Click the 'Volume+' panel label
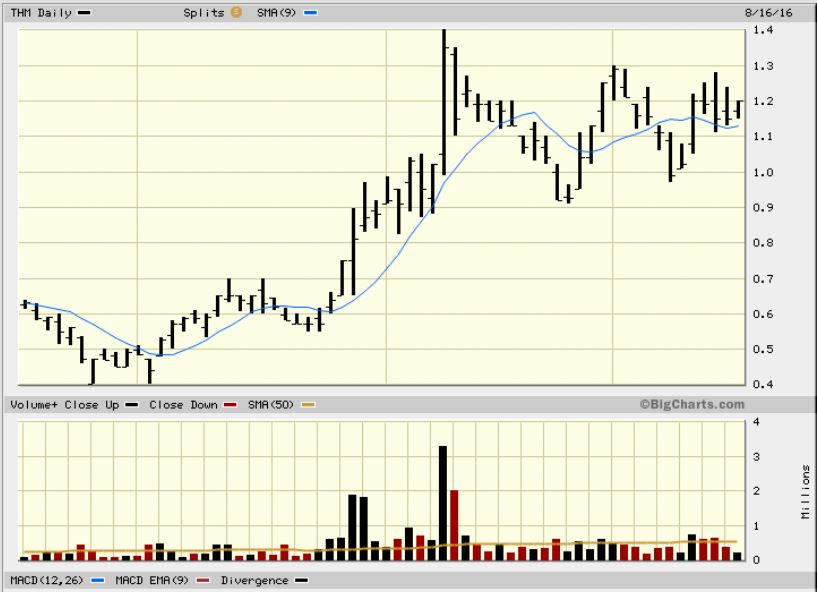Viewport: 817px width, 592px height. point(33,405)
